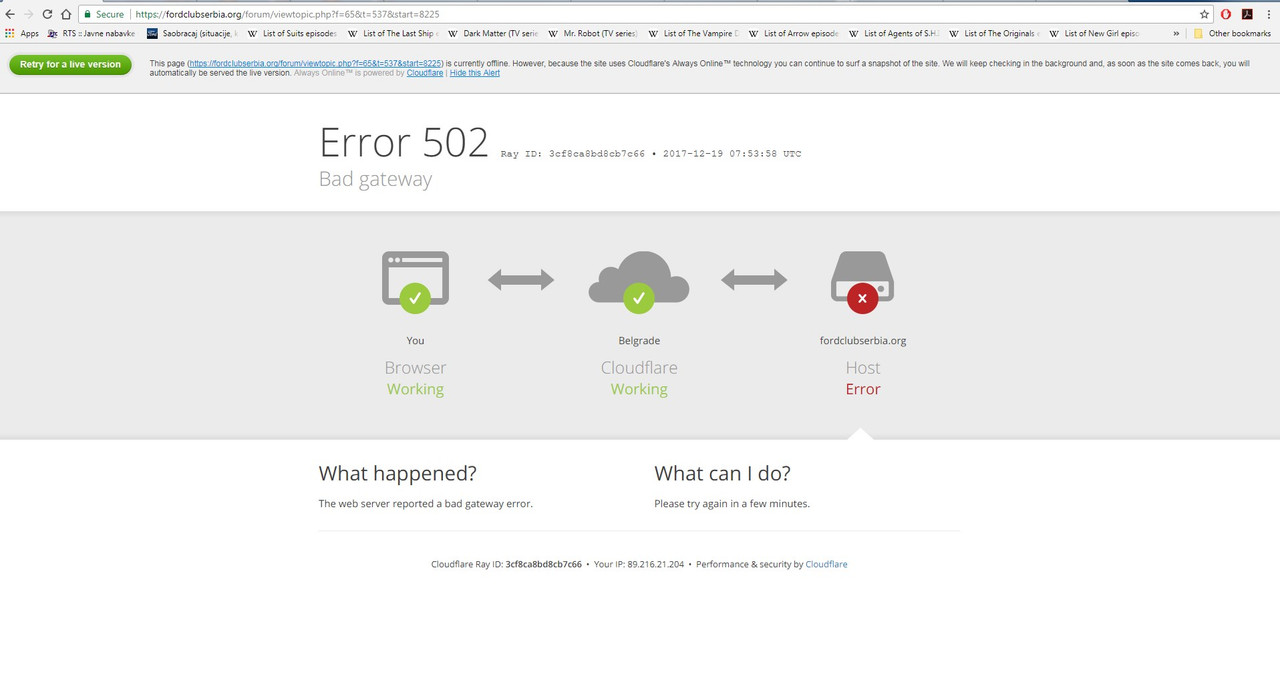Open Cloudflare link in page footer

(826, 564)
